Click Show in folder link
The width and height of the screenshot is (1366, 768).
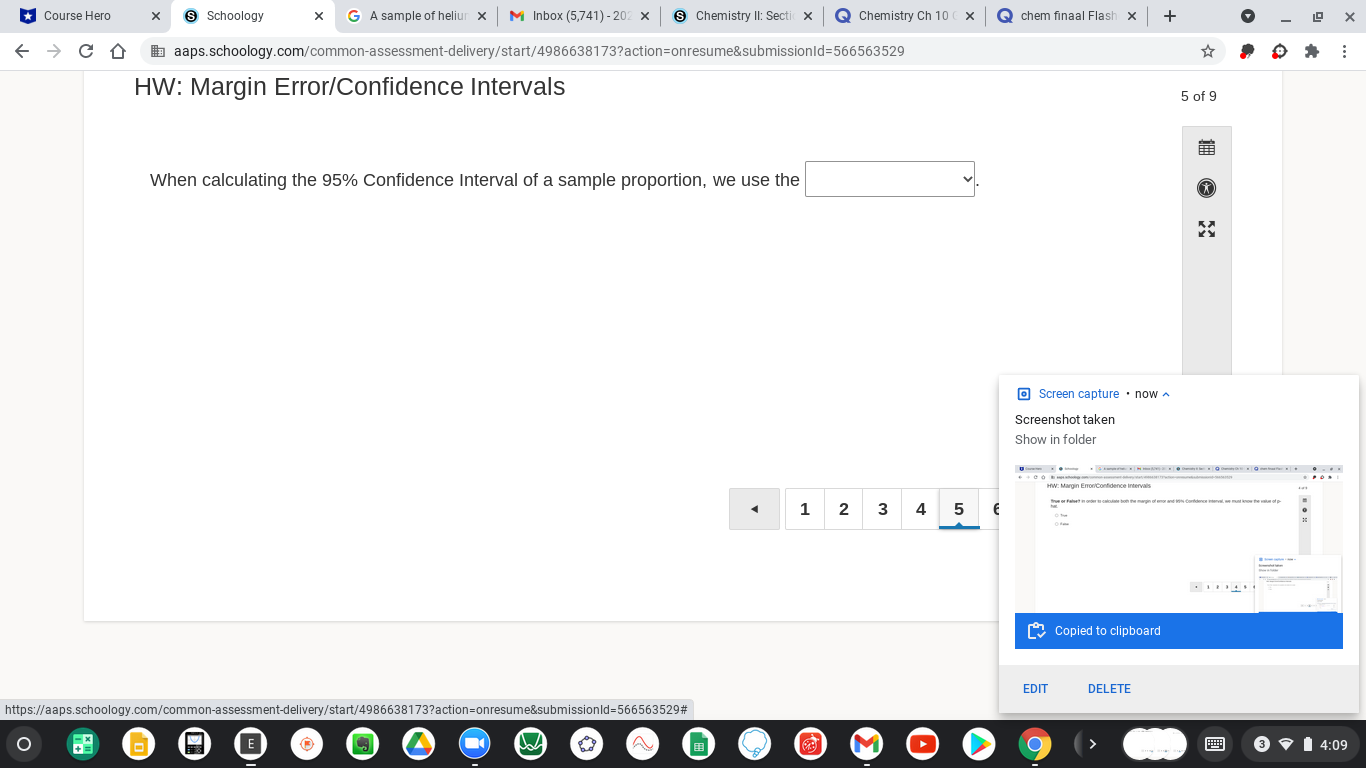click(1054, 439)
